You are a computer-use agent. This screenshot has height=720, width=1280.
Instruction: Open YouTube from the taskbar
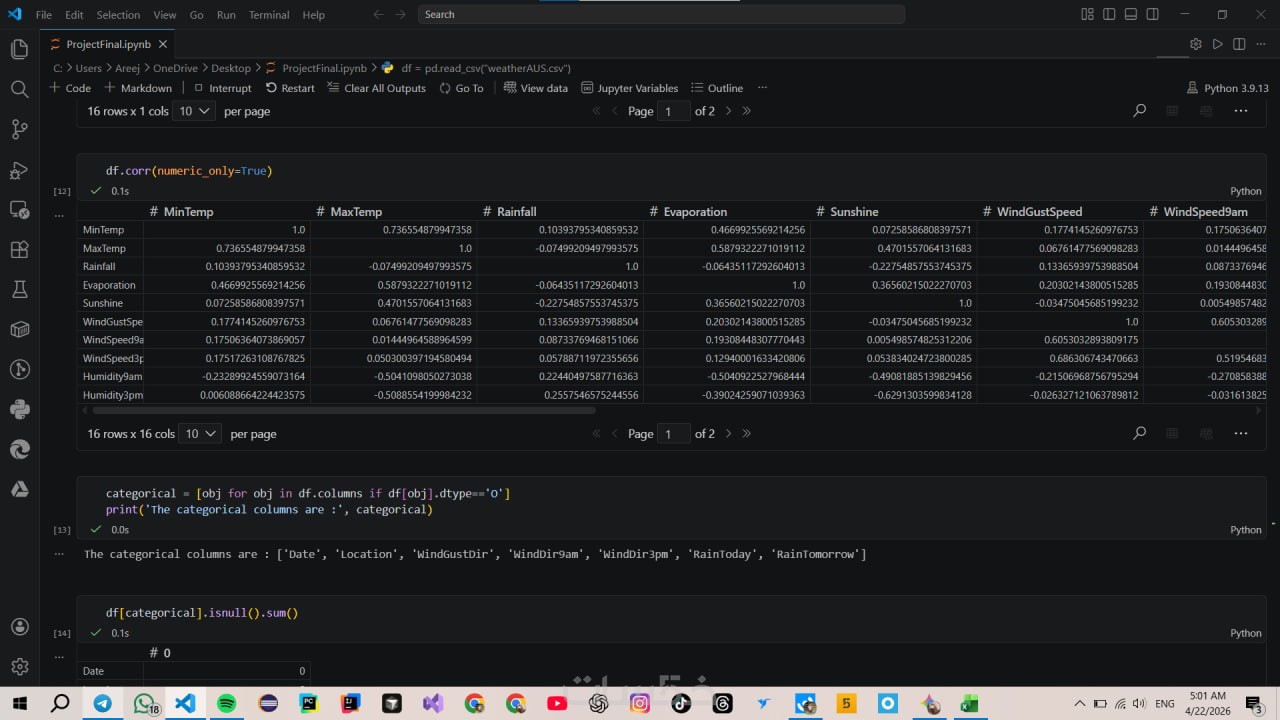(x=557, y=704)
